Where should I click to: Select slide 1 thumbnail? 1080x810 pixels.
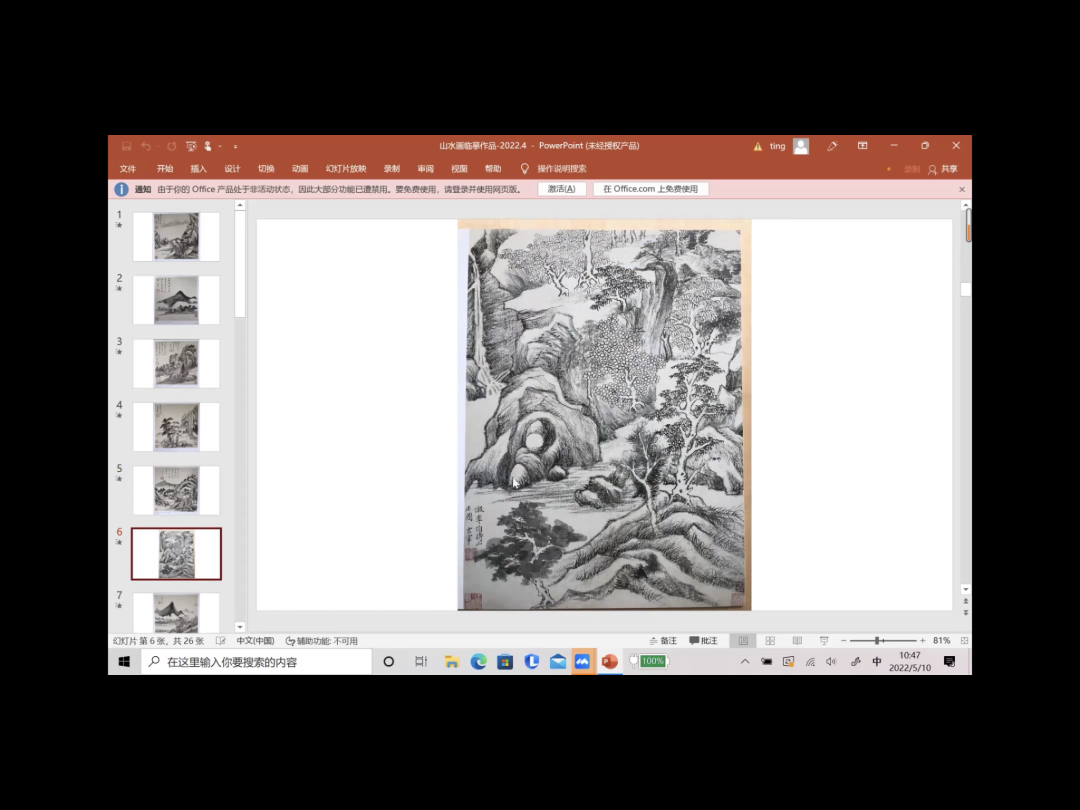coord(176,236)
